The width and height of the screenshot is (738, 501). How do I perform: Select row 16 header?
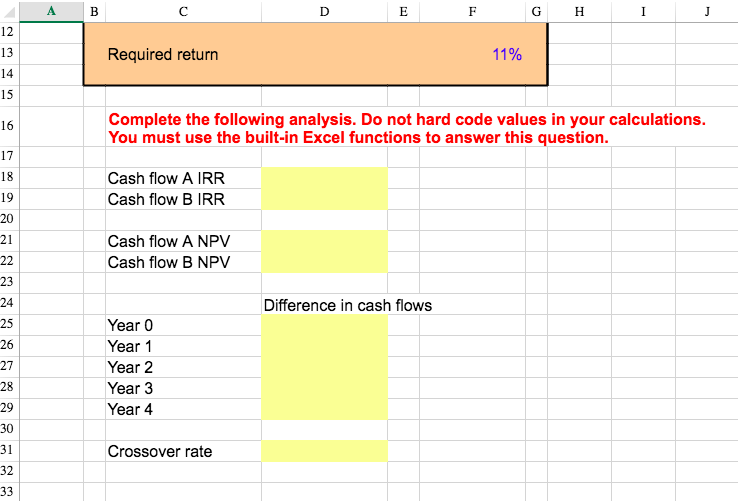tap(9, 126)
